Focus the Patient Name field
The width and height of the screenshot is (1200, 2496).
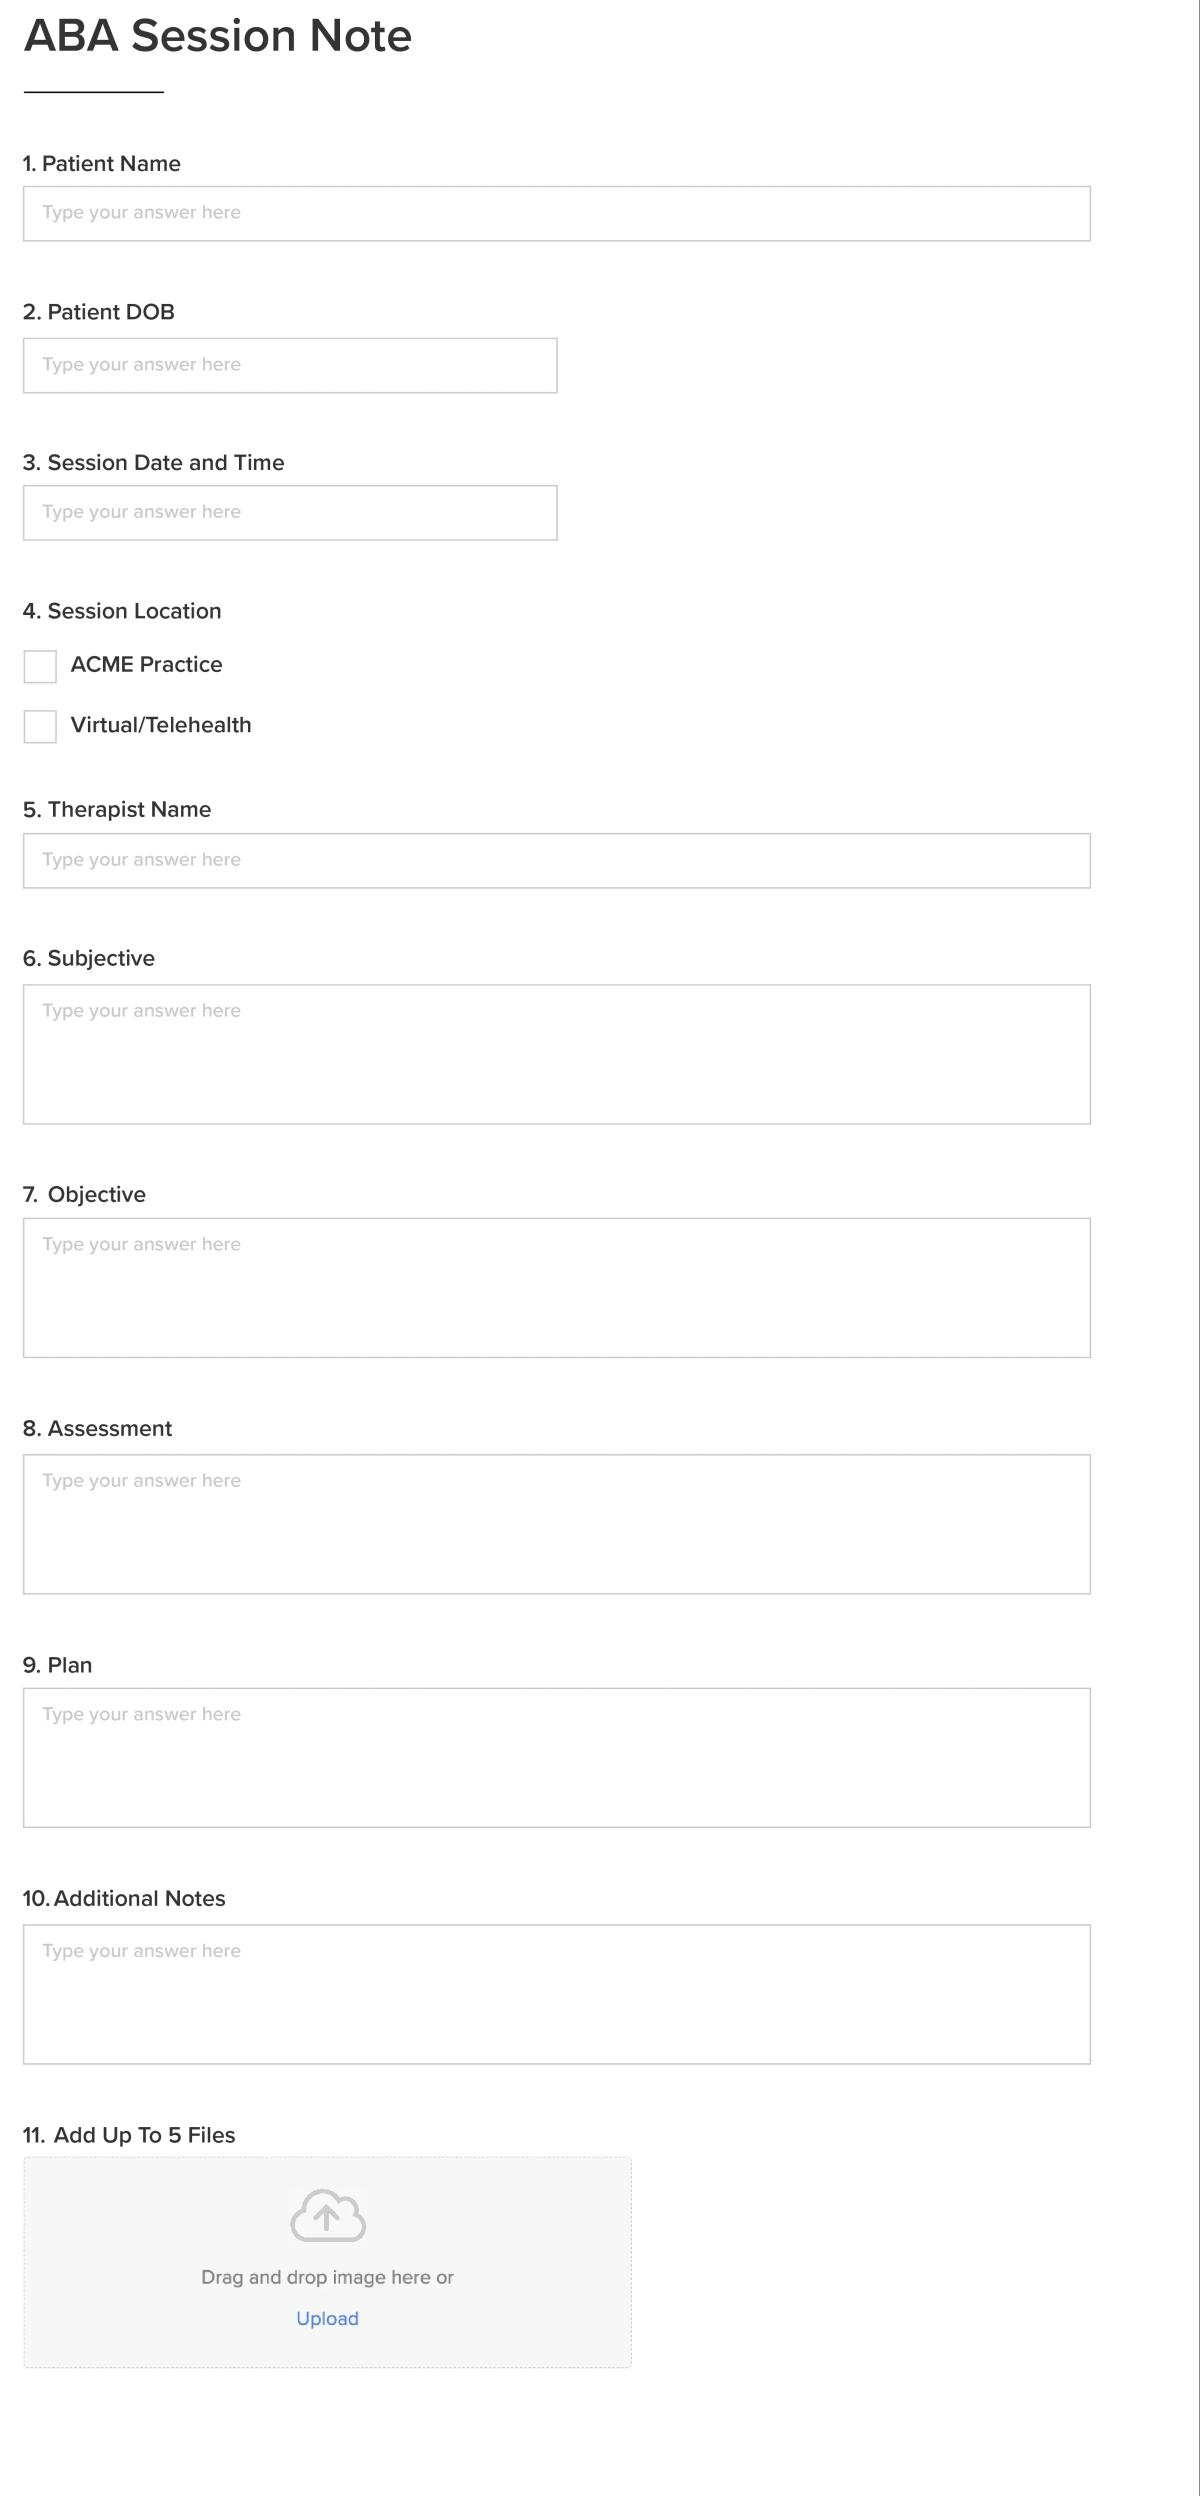point(556,213)
